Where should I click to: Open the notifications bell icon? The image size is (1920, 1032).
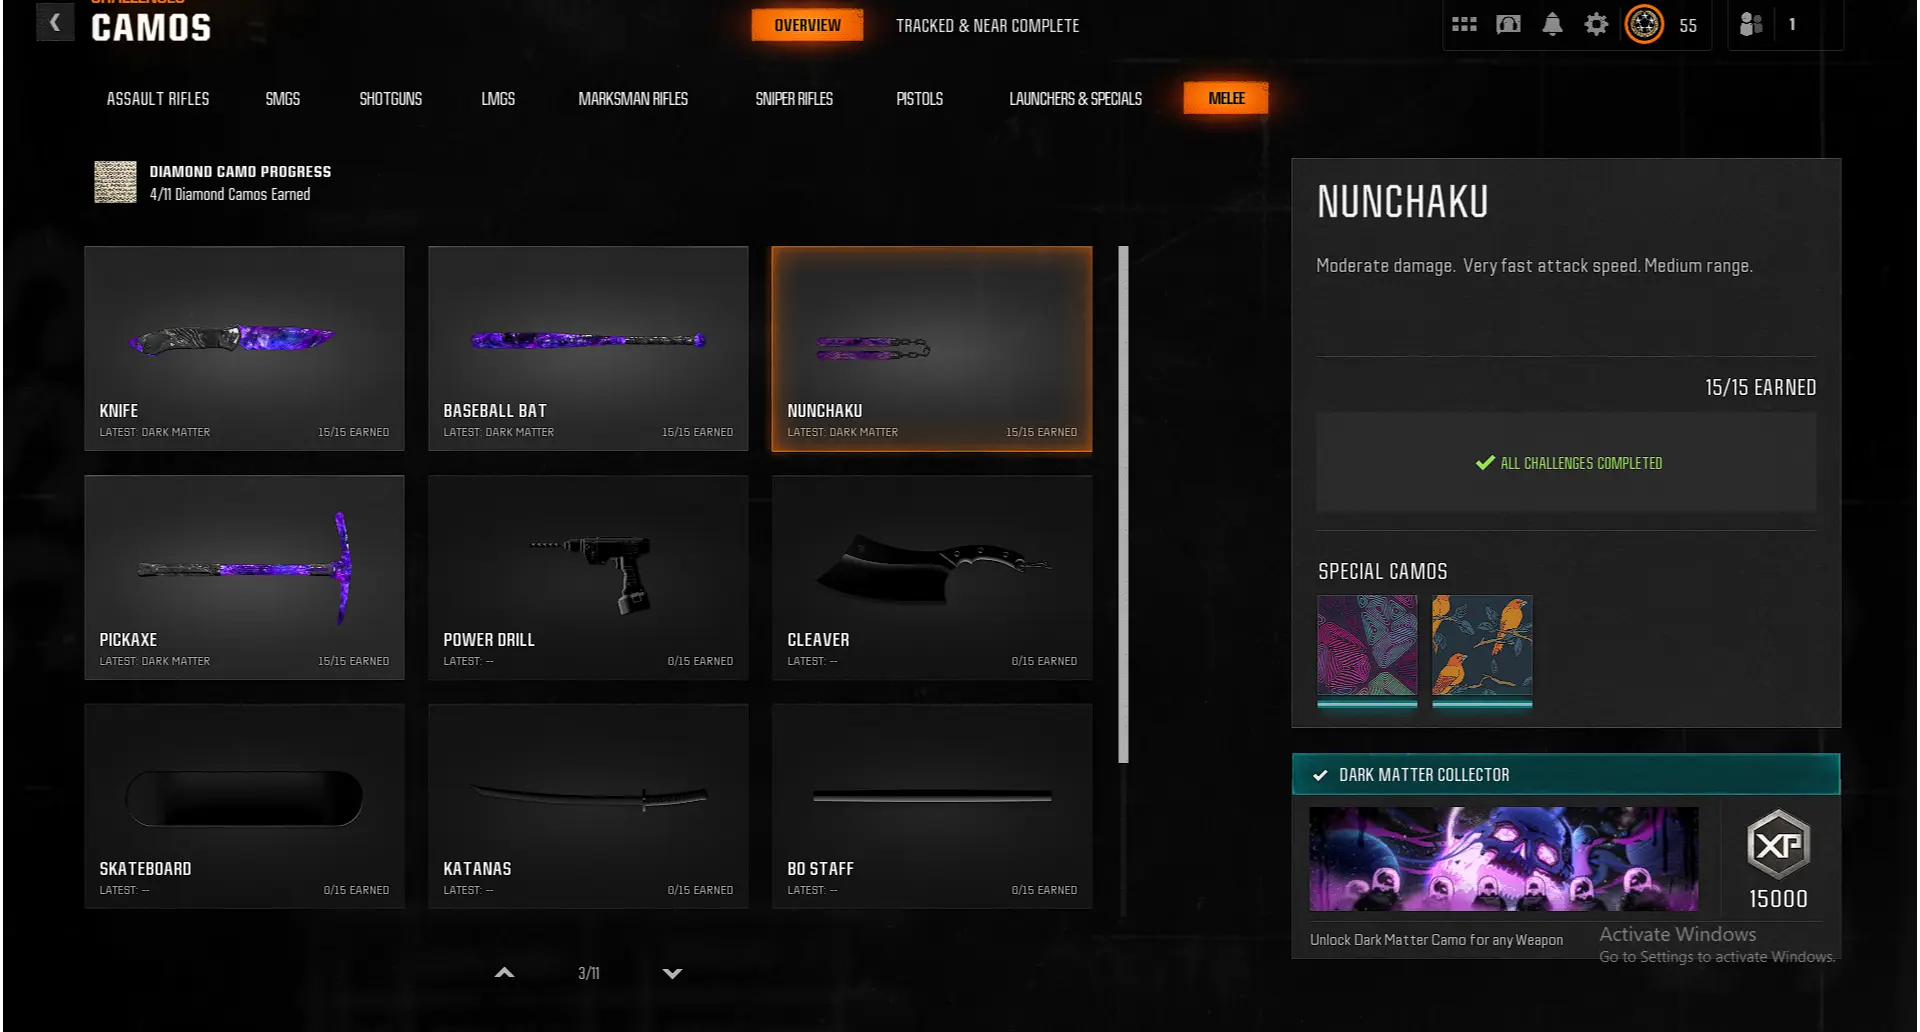click(1552, 24)
